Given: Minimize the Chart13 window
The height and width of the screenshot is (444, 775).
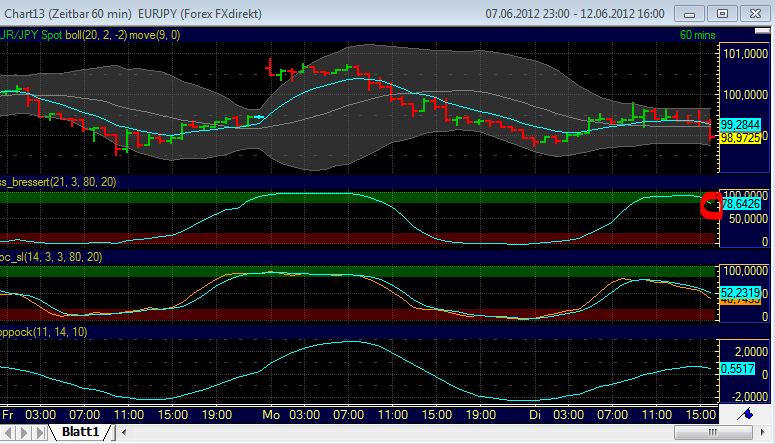Looking at the screenshot, I should [x=689, y=14].
